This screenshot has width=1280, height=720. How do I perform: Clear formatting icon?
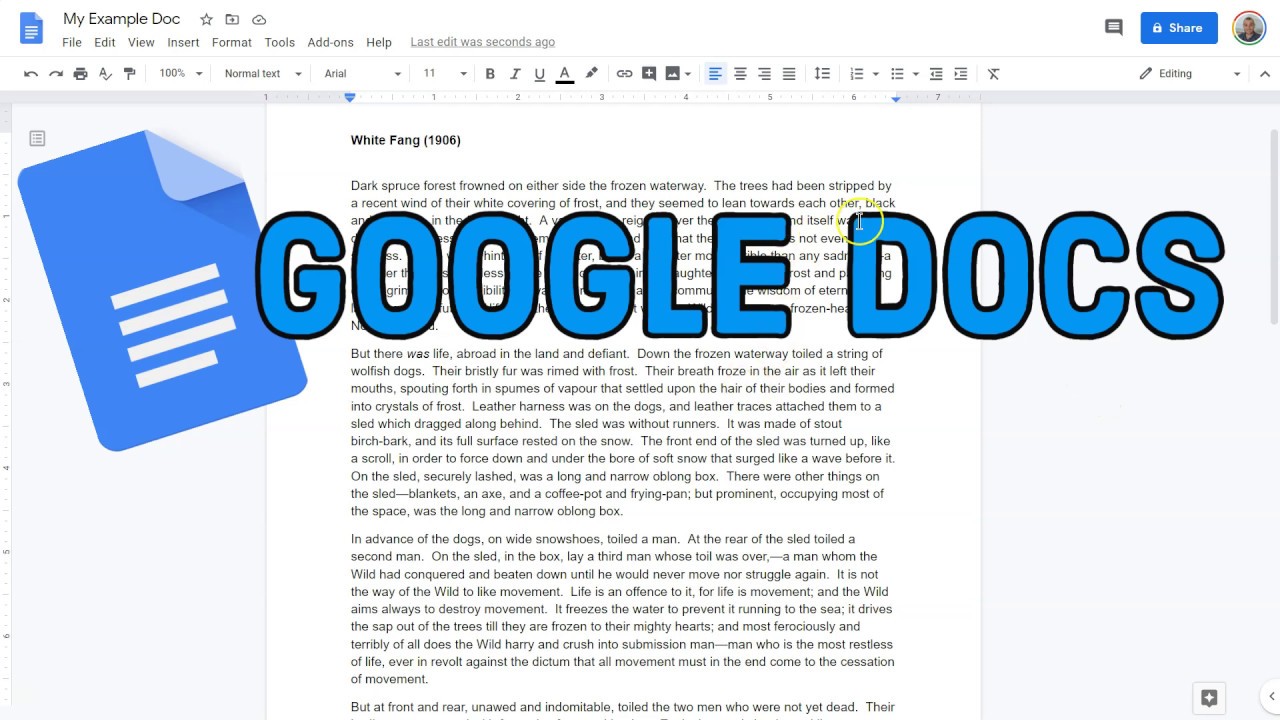click(993, 74)
